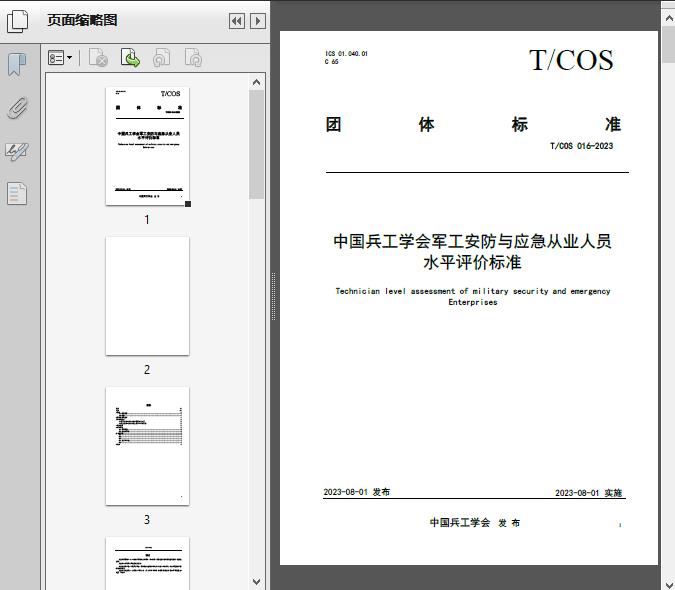
Task: Click the expand panel arrow button
Action: click(258, 21)
